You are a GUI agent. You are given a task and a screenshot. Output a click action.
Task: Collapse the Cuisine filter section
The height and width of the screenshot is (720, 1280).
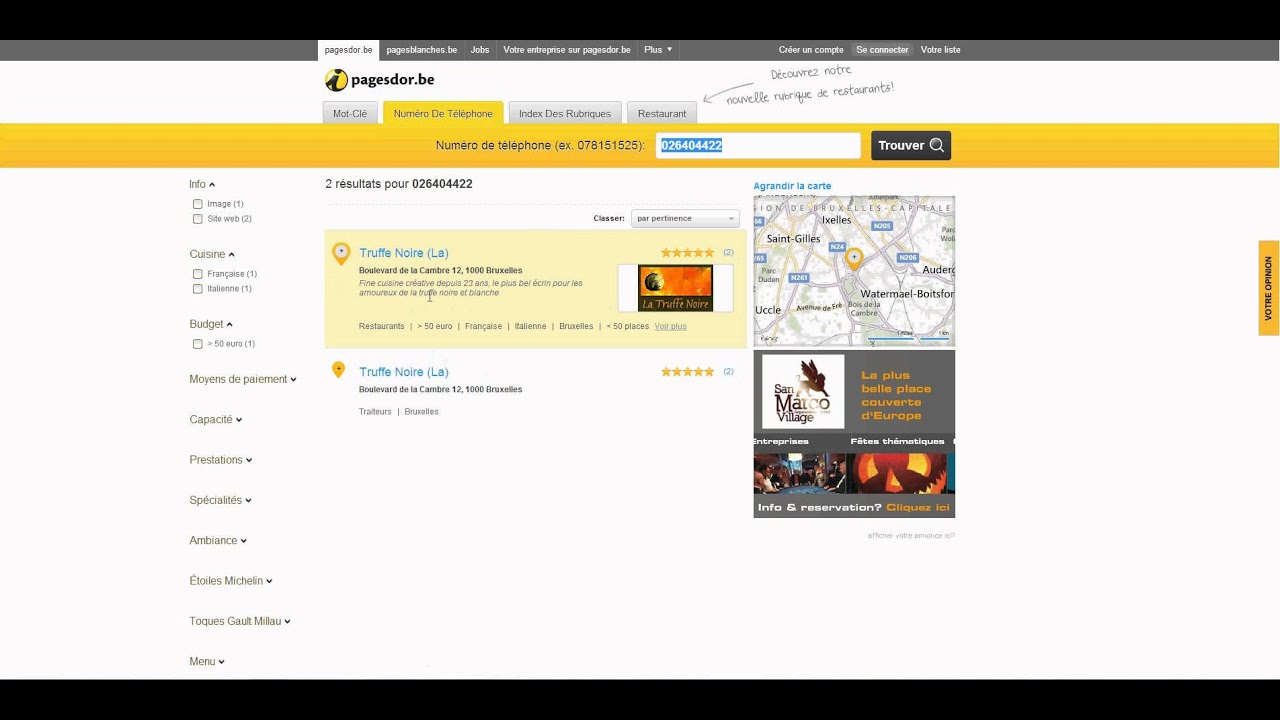(x=212, y=254)
